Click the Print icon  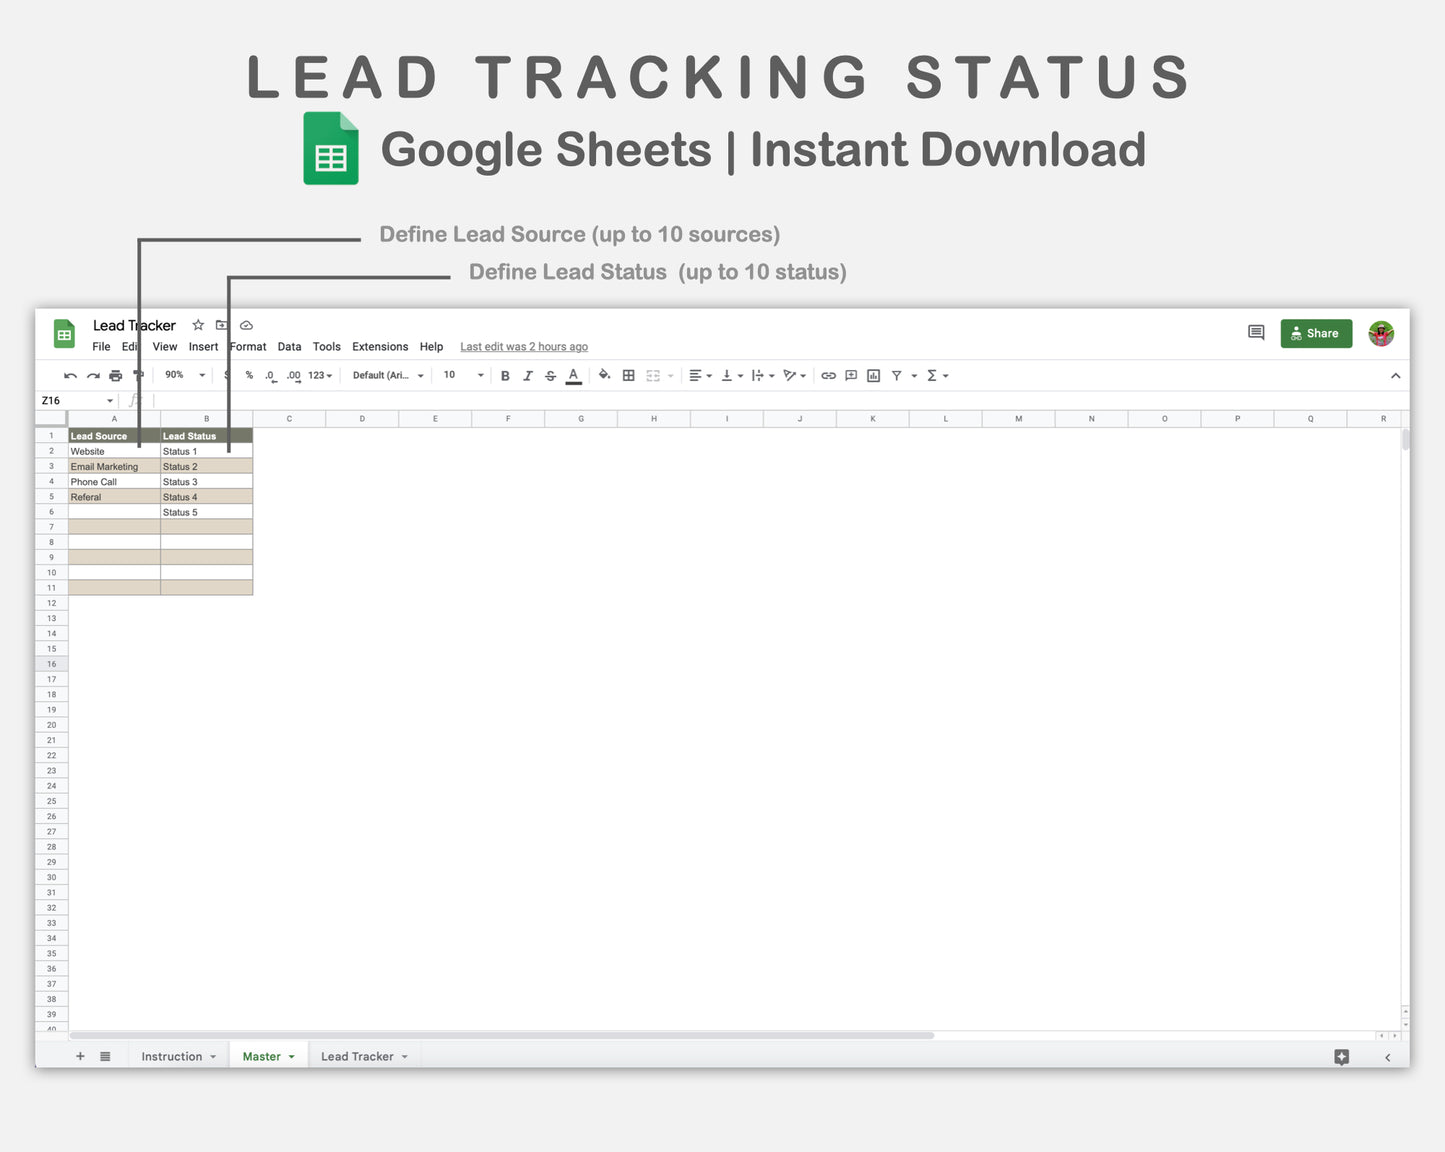coord(116,375)
